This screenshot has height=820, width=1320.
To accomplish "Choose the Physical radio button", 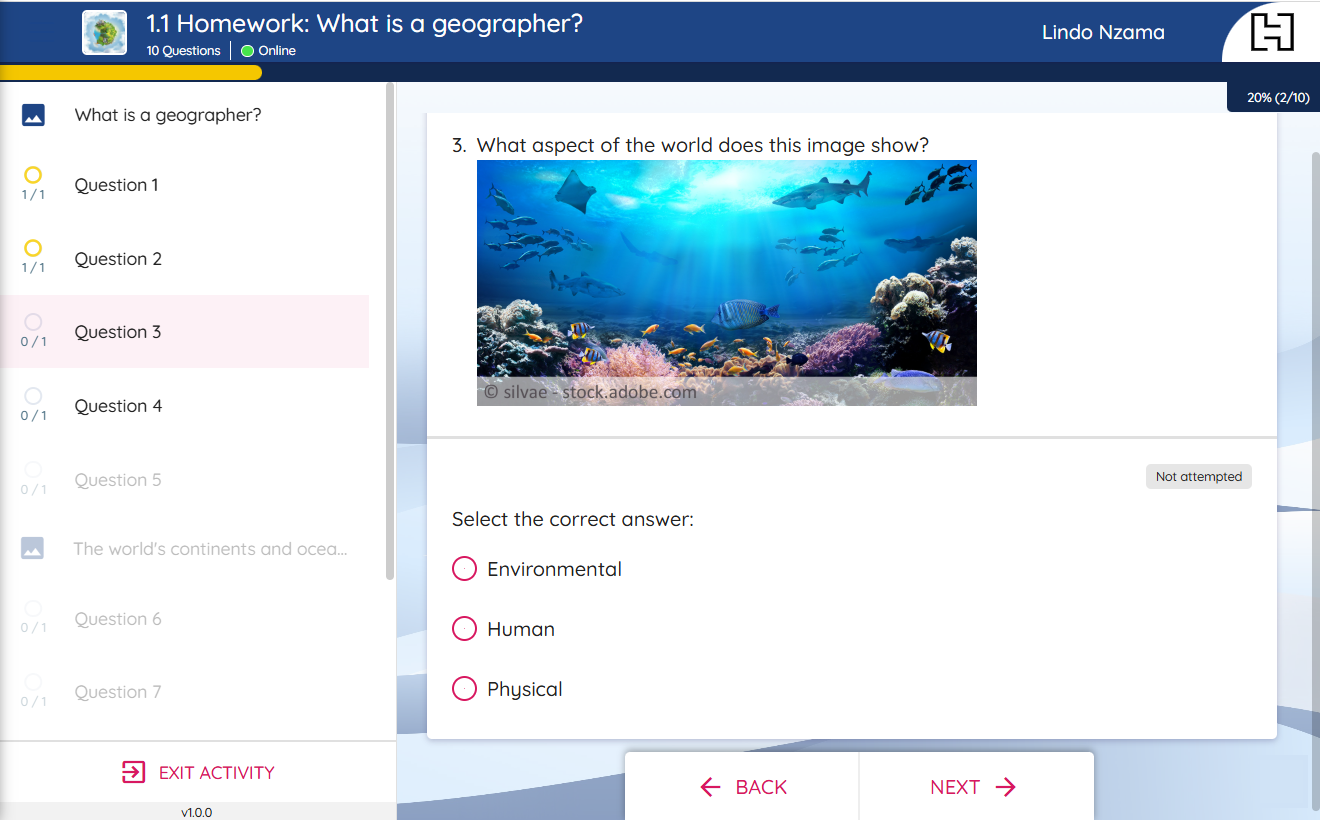I will 465,689.
